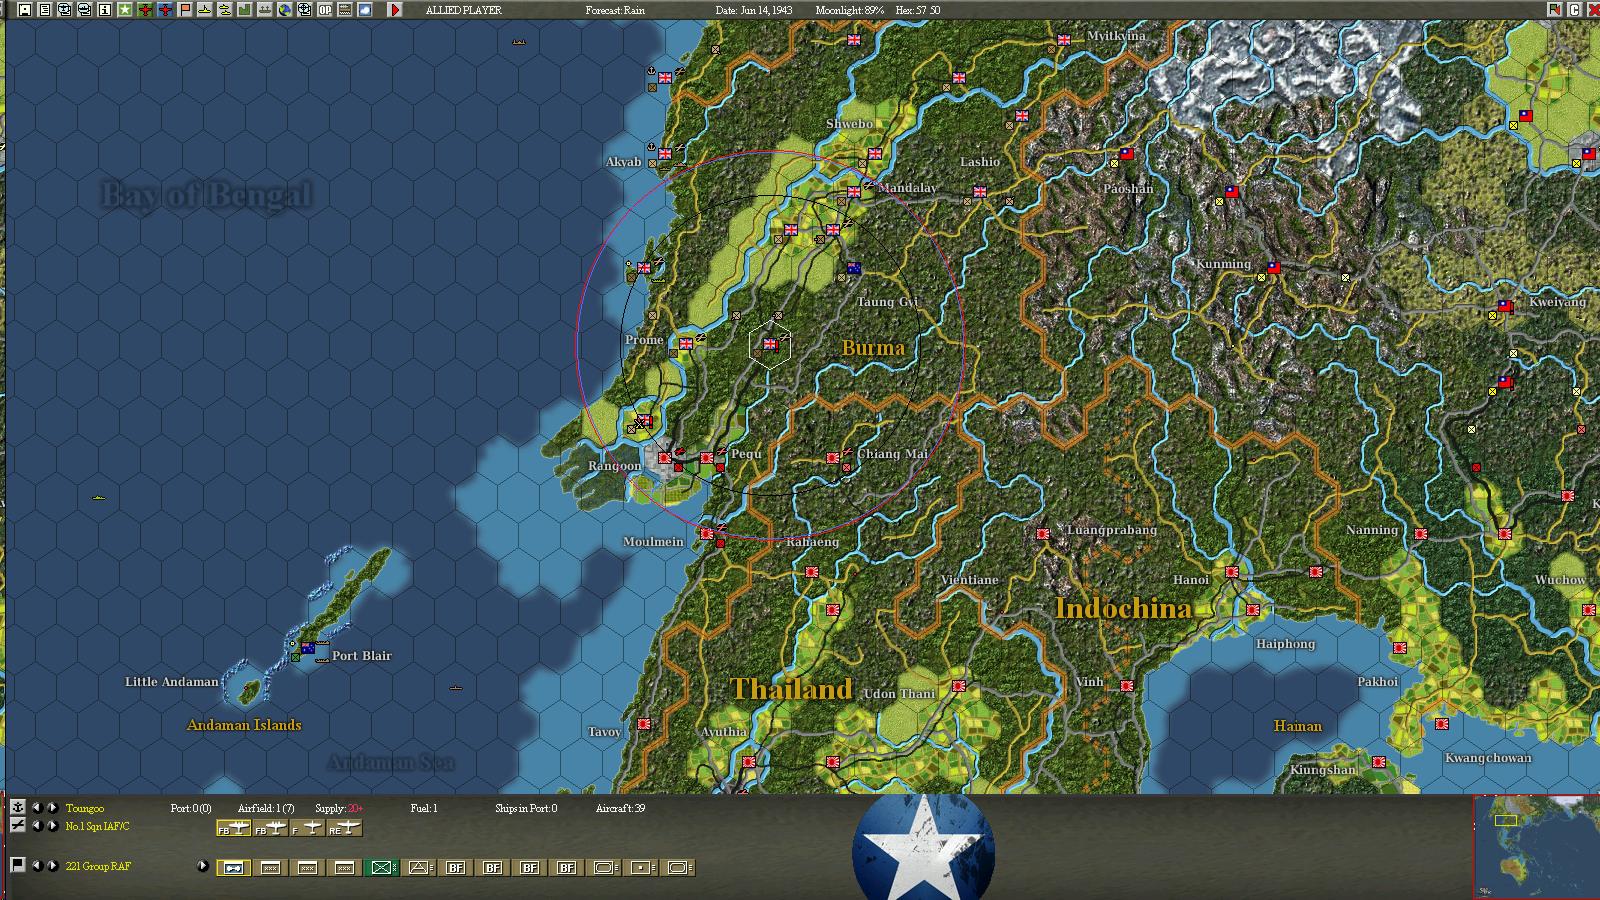The height and width of the screenshot is (900, 1600).
Task: Click the red end turn arrow
Action: coord(395,10)
